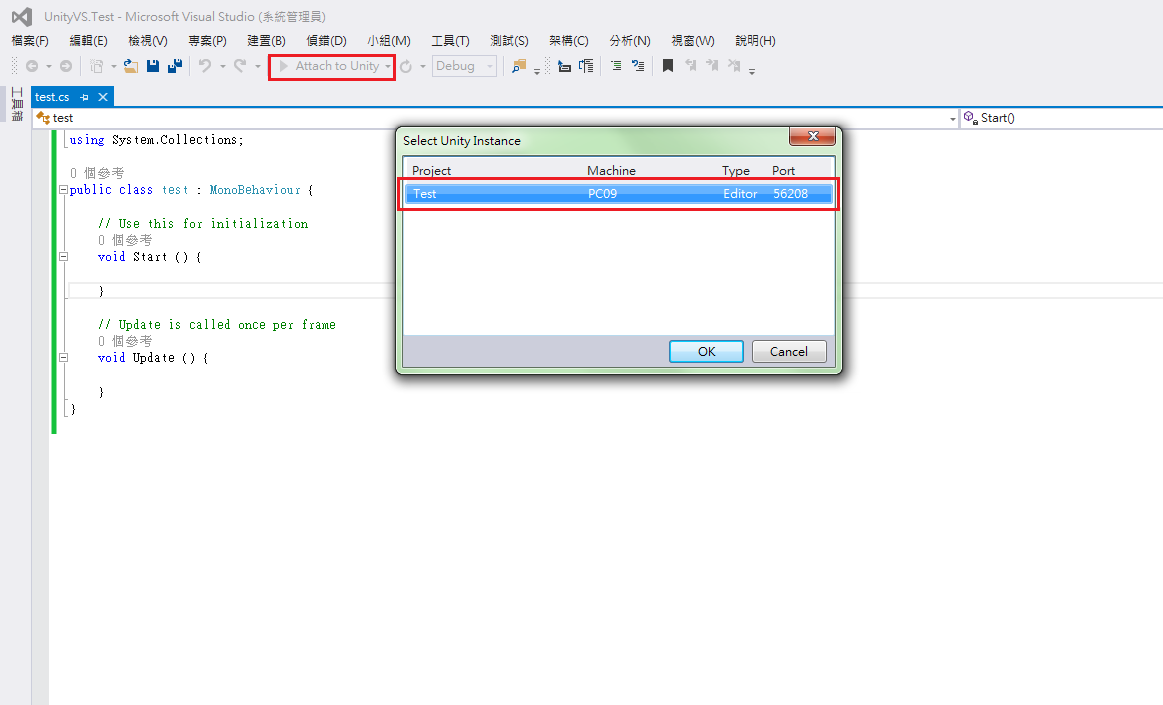Open the New Project dropdown arrow
Image resolution: width=1163 pixels, height=705 pixels.
pos(113,67)
